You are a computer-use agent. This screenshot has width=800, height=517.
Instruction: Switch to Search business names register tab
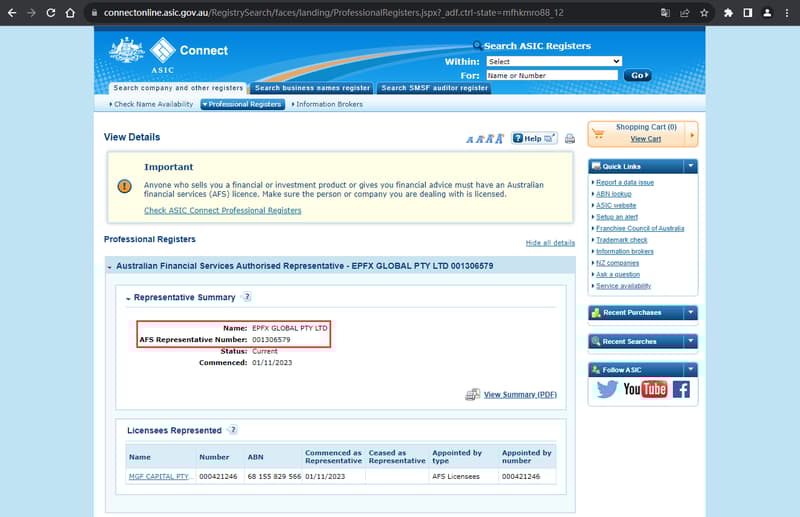[312, 88]
